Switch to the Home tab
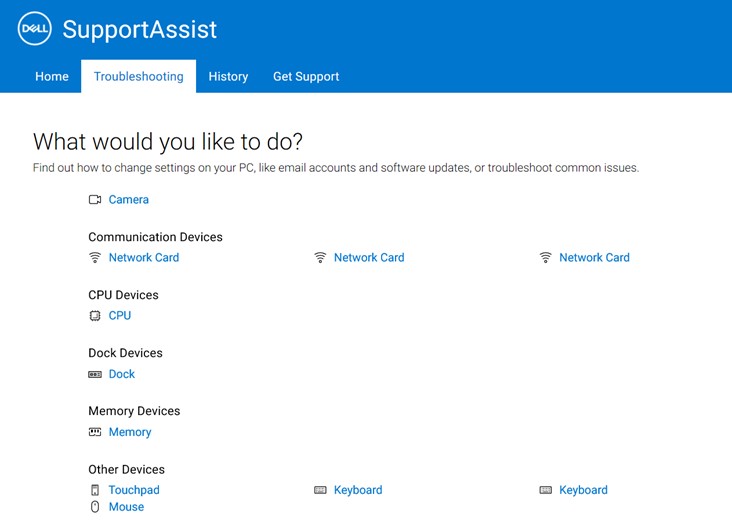This screenshot has height=531, width=732. click(52, 77)
